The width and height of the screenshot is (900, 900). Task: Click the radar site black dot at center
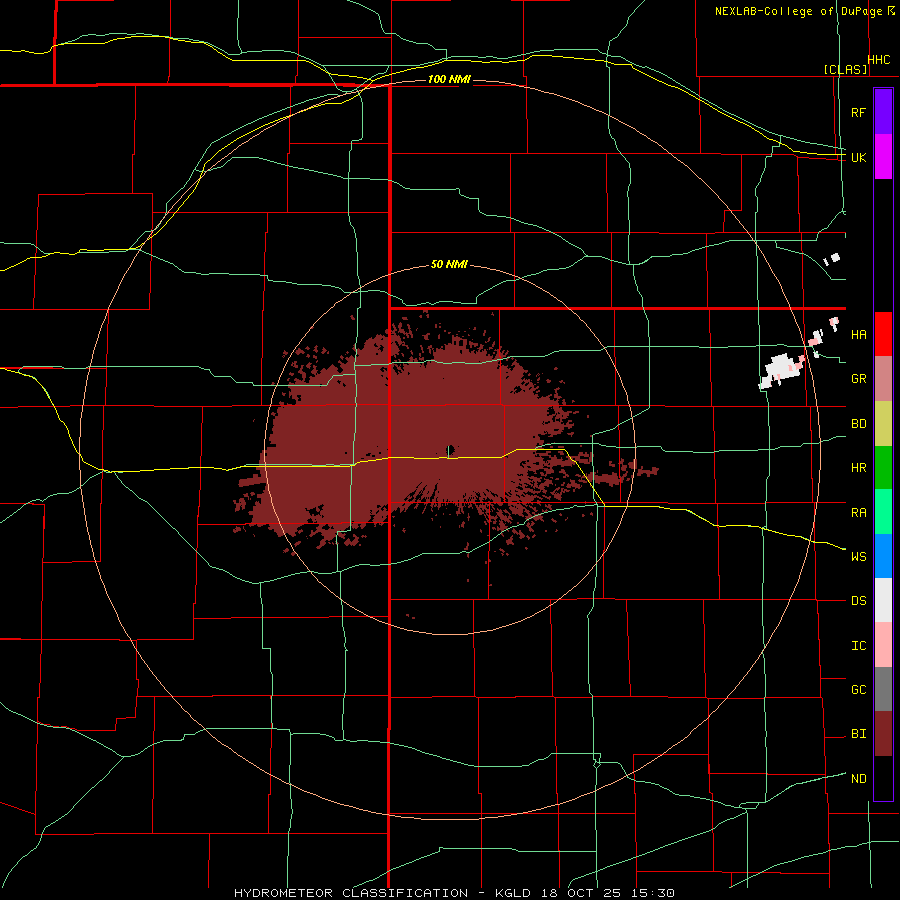[x=451, y=449]
